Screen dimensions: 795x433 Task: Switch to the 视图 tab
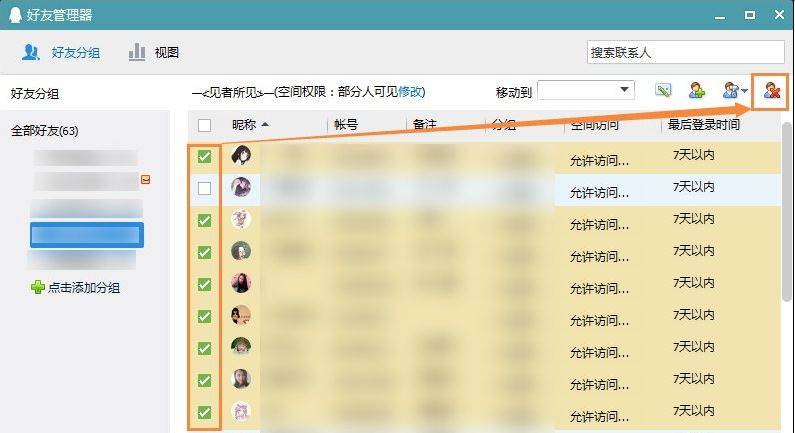pyautogui.click(x=153, y=52)
